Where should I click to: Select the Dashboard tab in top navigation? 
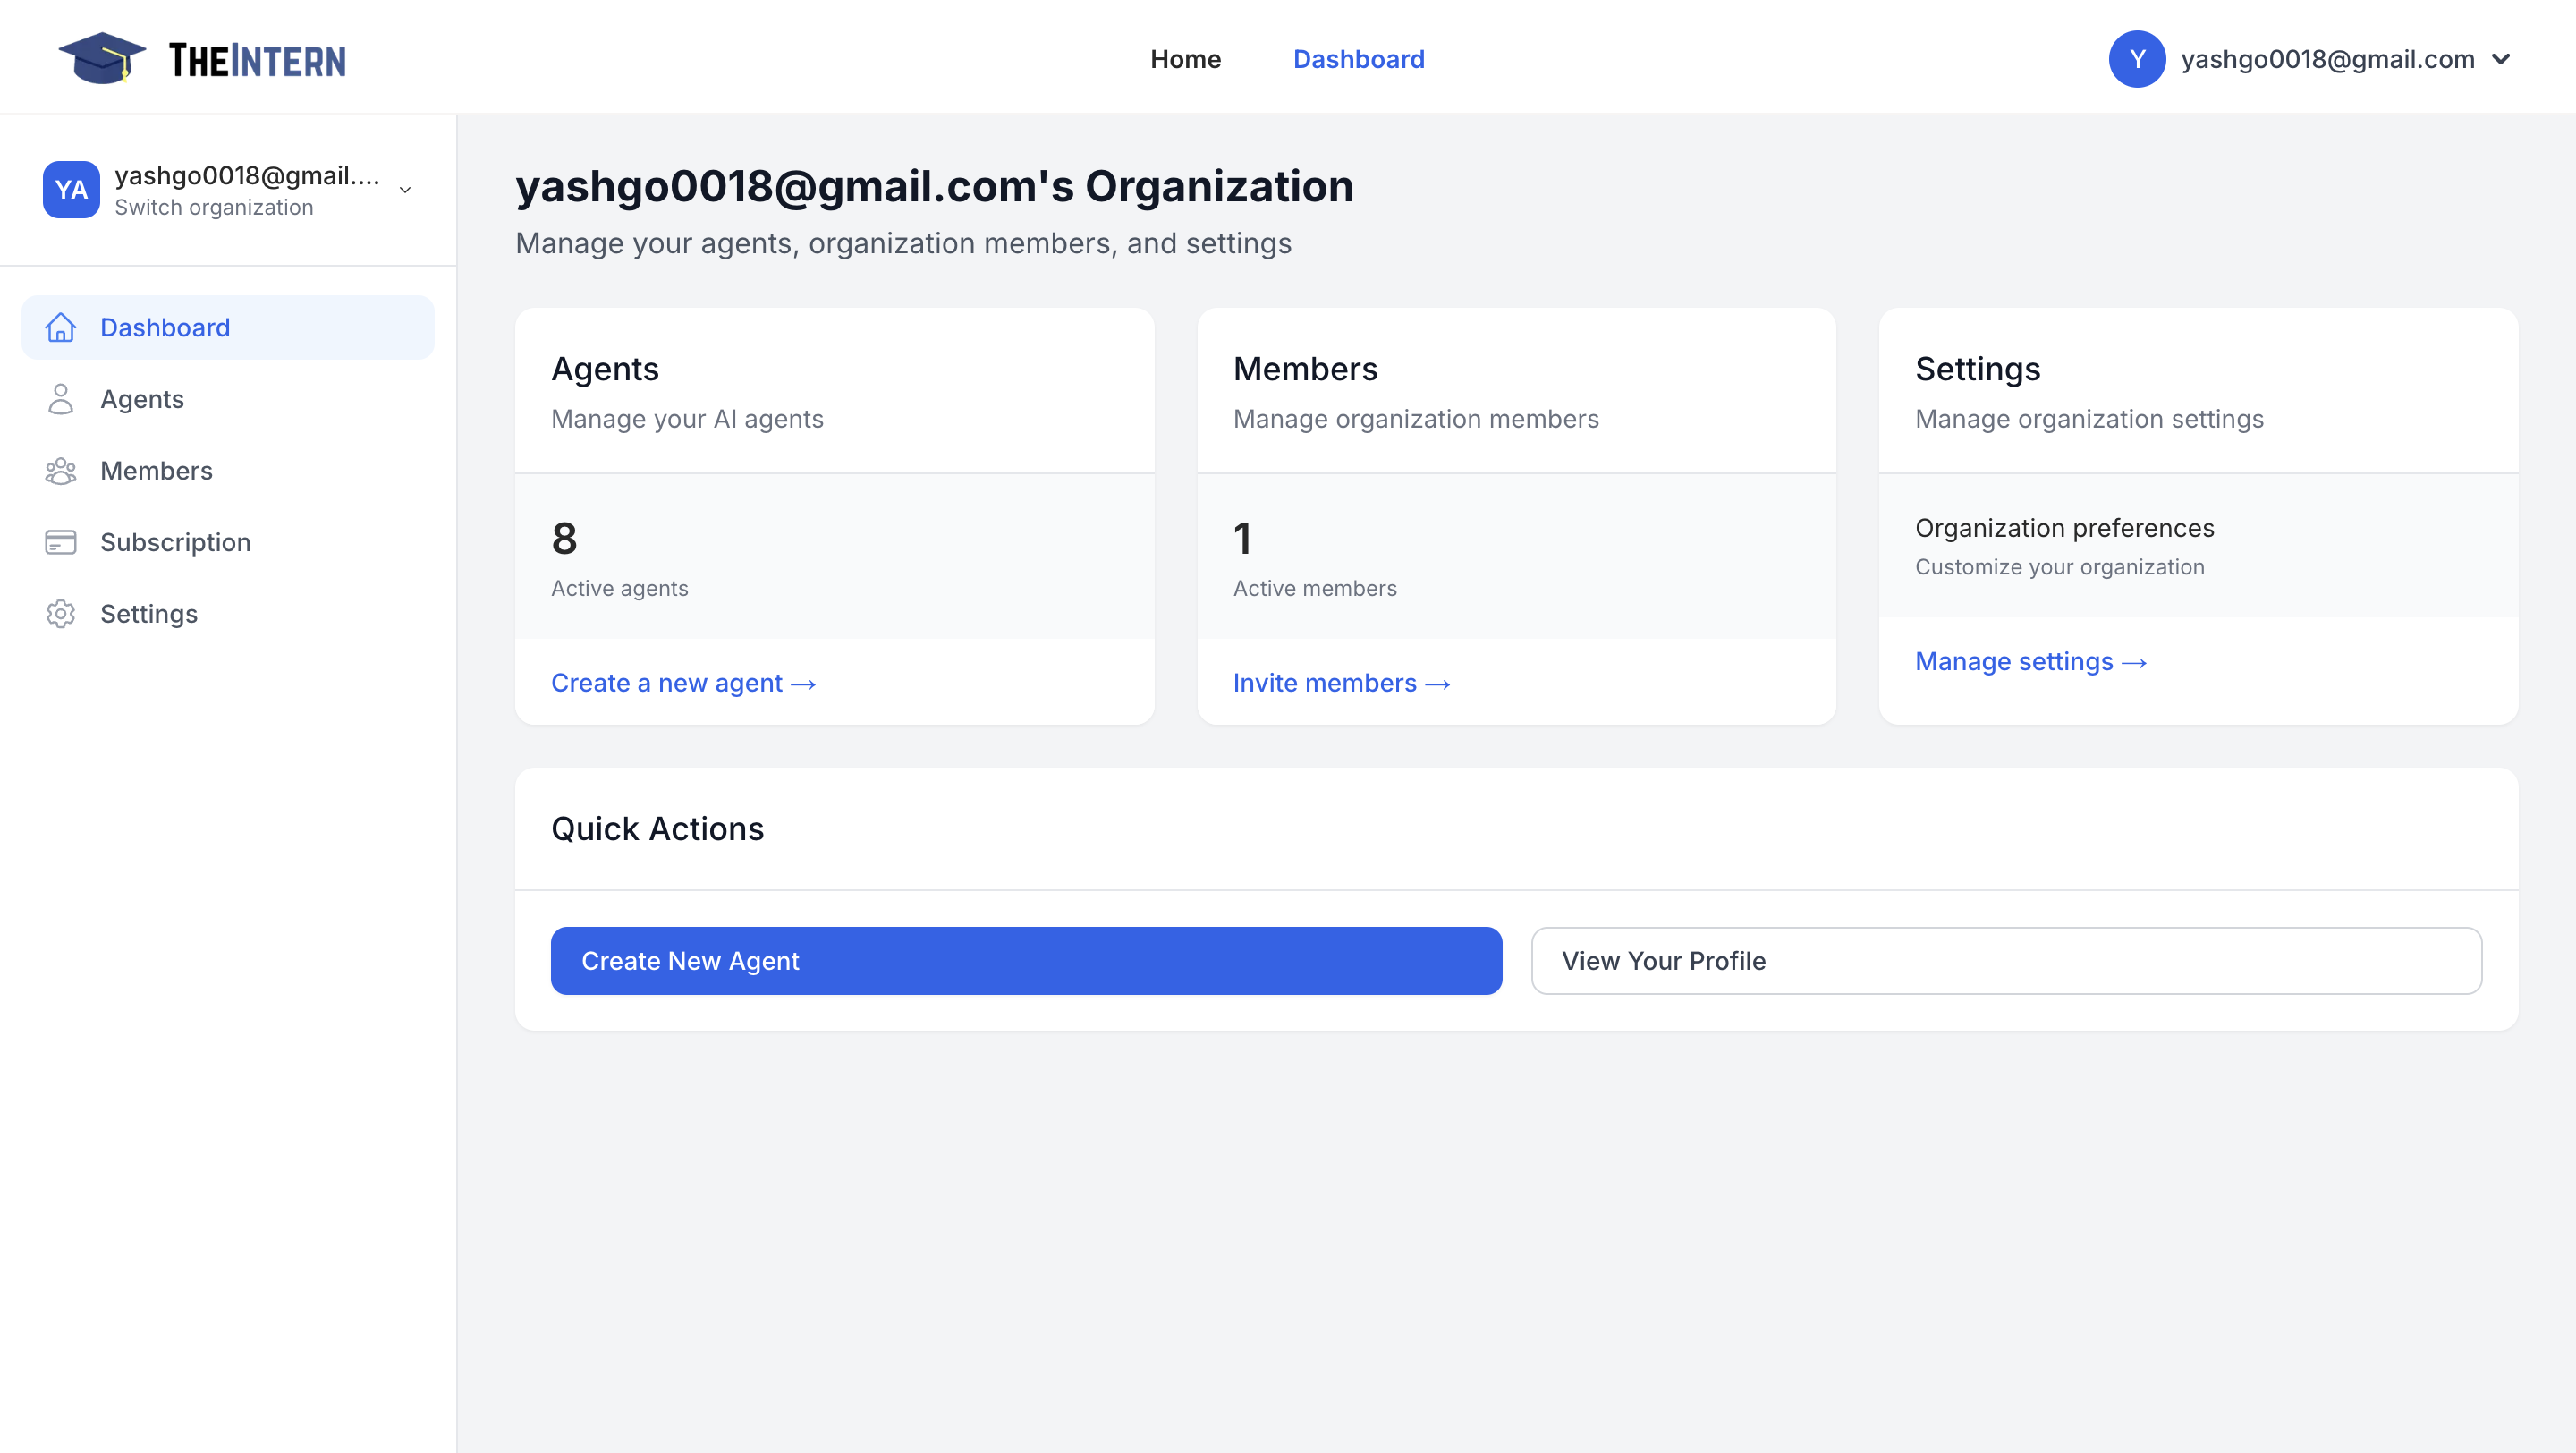point(1358,59)
